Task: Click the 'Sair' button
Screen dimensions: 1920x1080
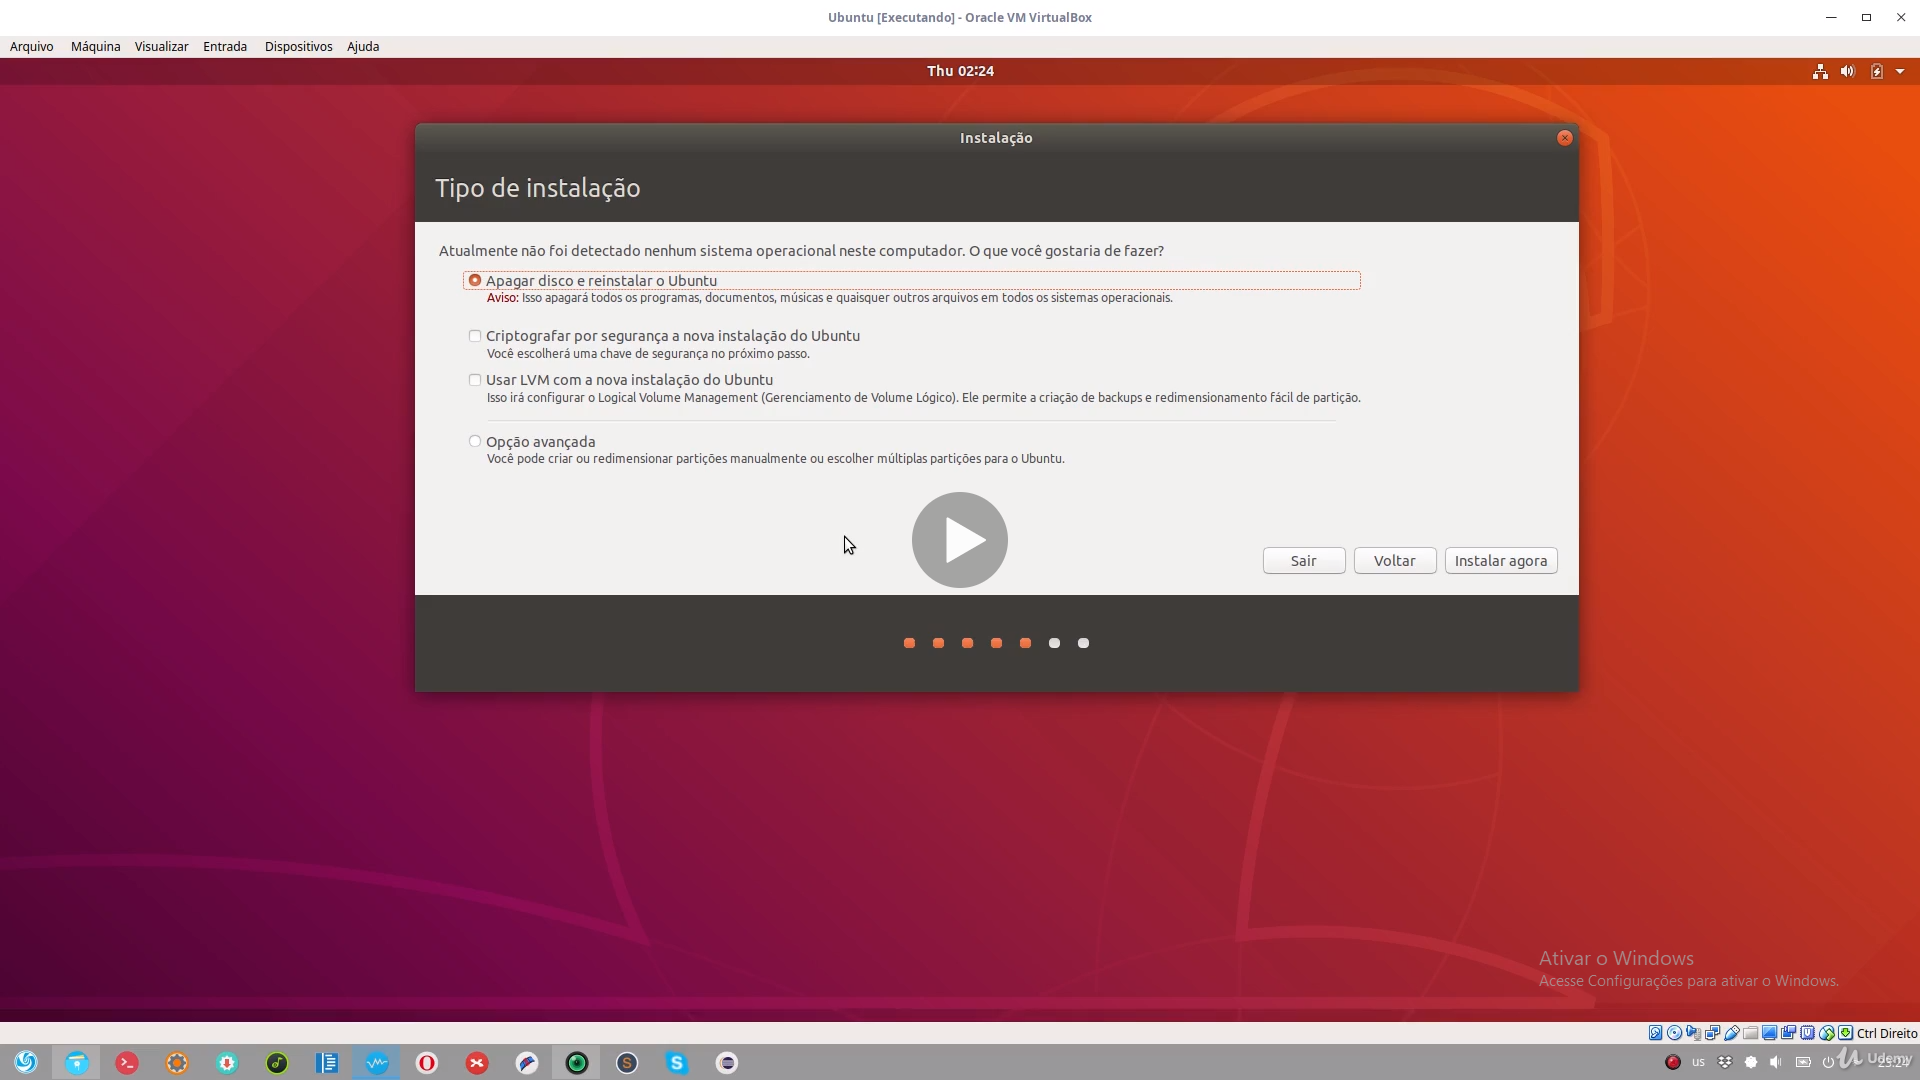Action: click(1304, 561)
